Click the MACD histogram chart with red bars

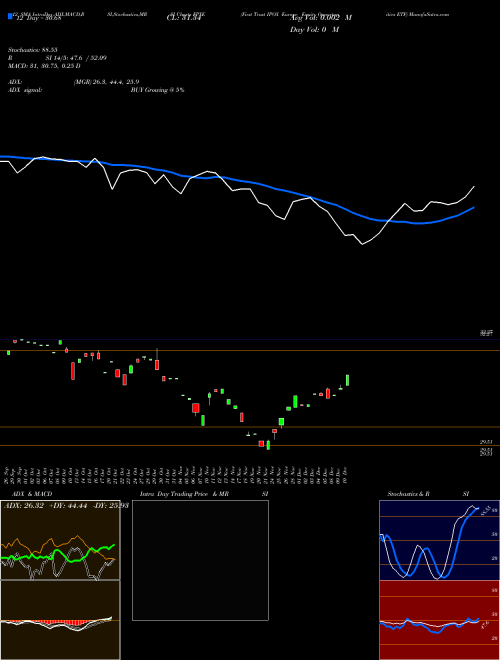click(x=60, y=620)
